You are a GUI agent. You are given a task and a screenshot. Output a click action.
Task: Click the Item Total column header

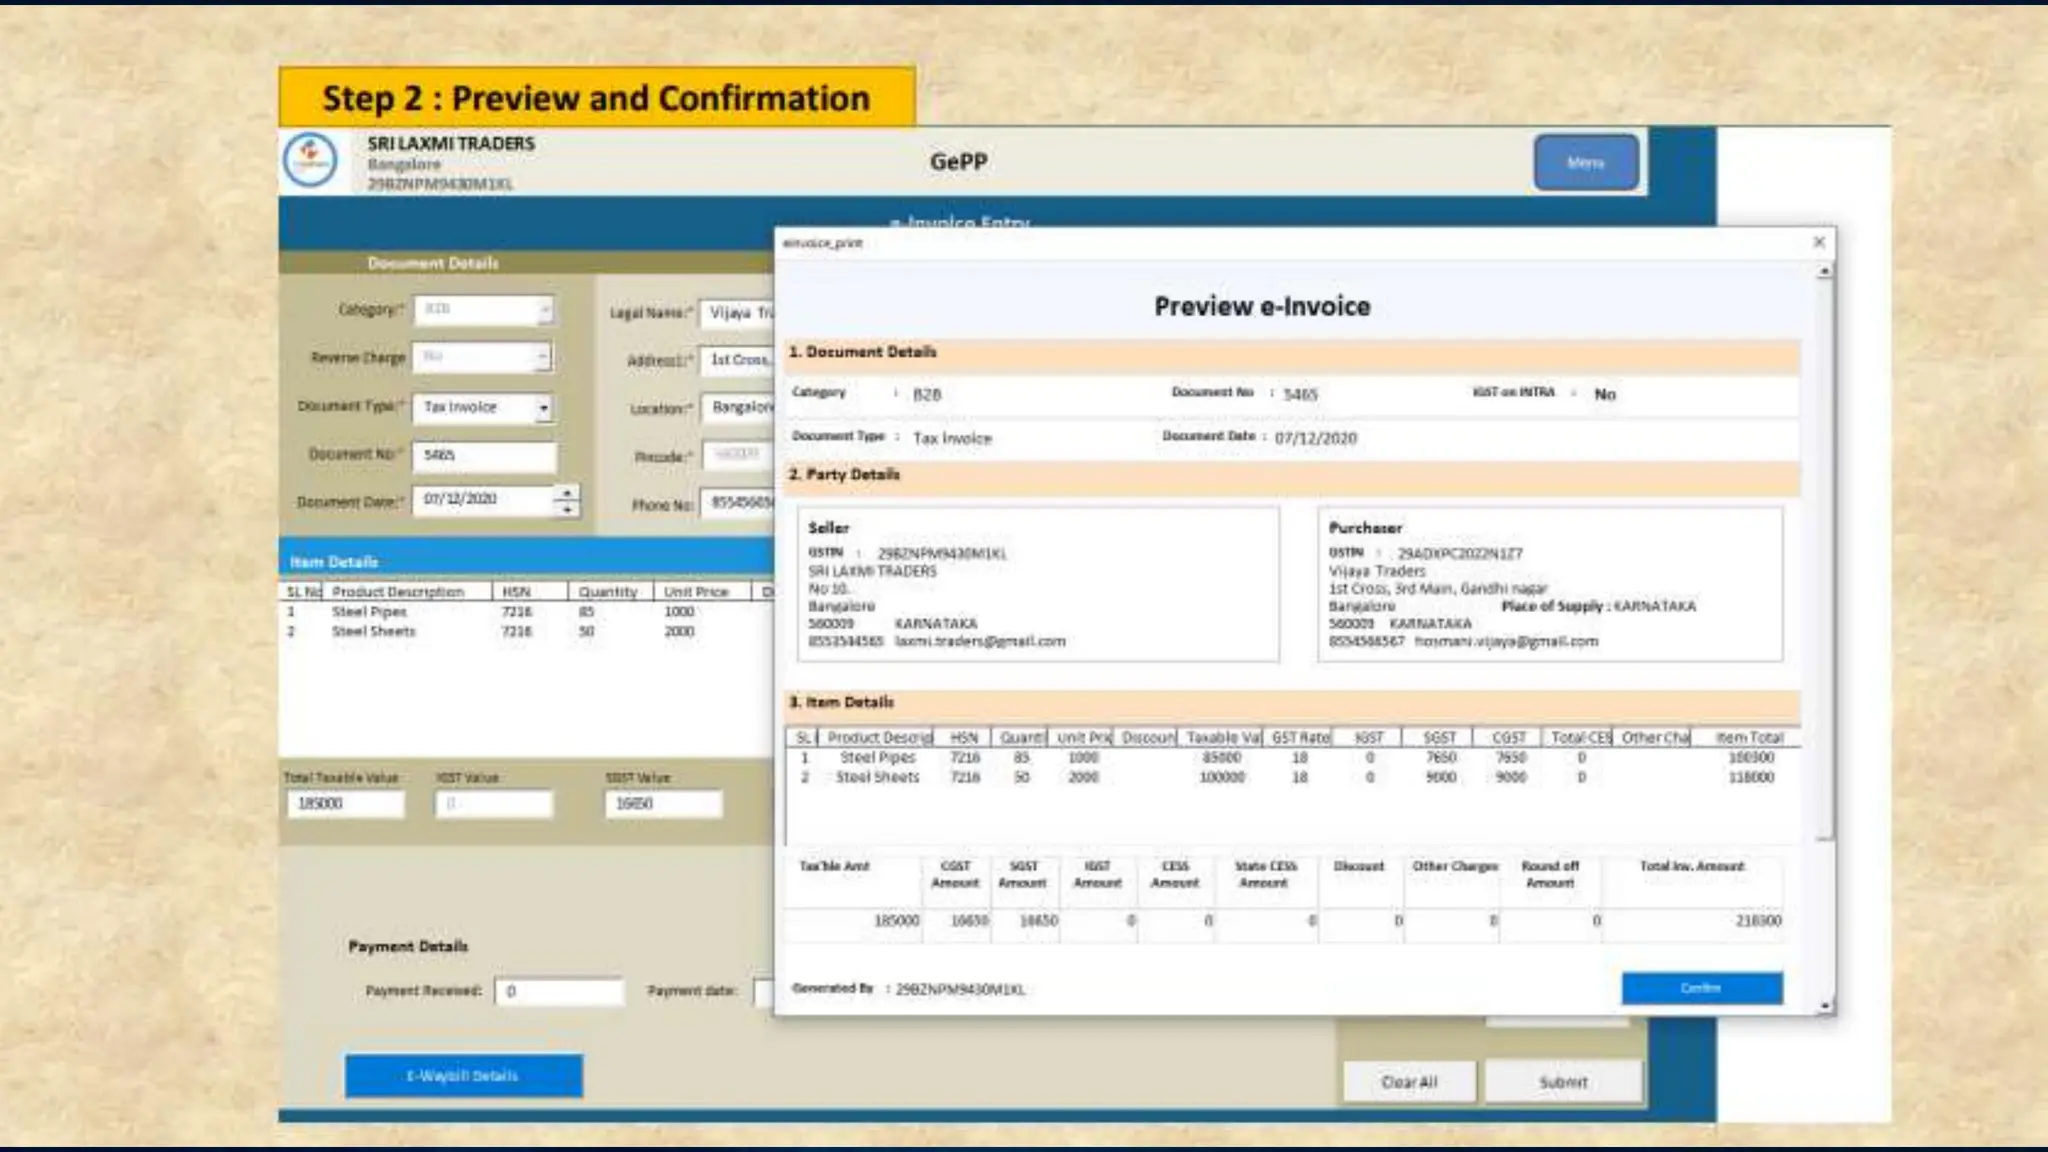(x=1749, y=738)
